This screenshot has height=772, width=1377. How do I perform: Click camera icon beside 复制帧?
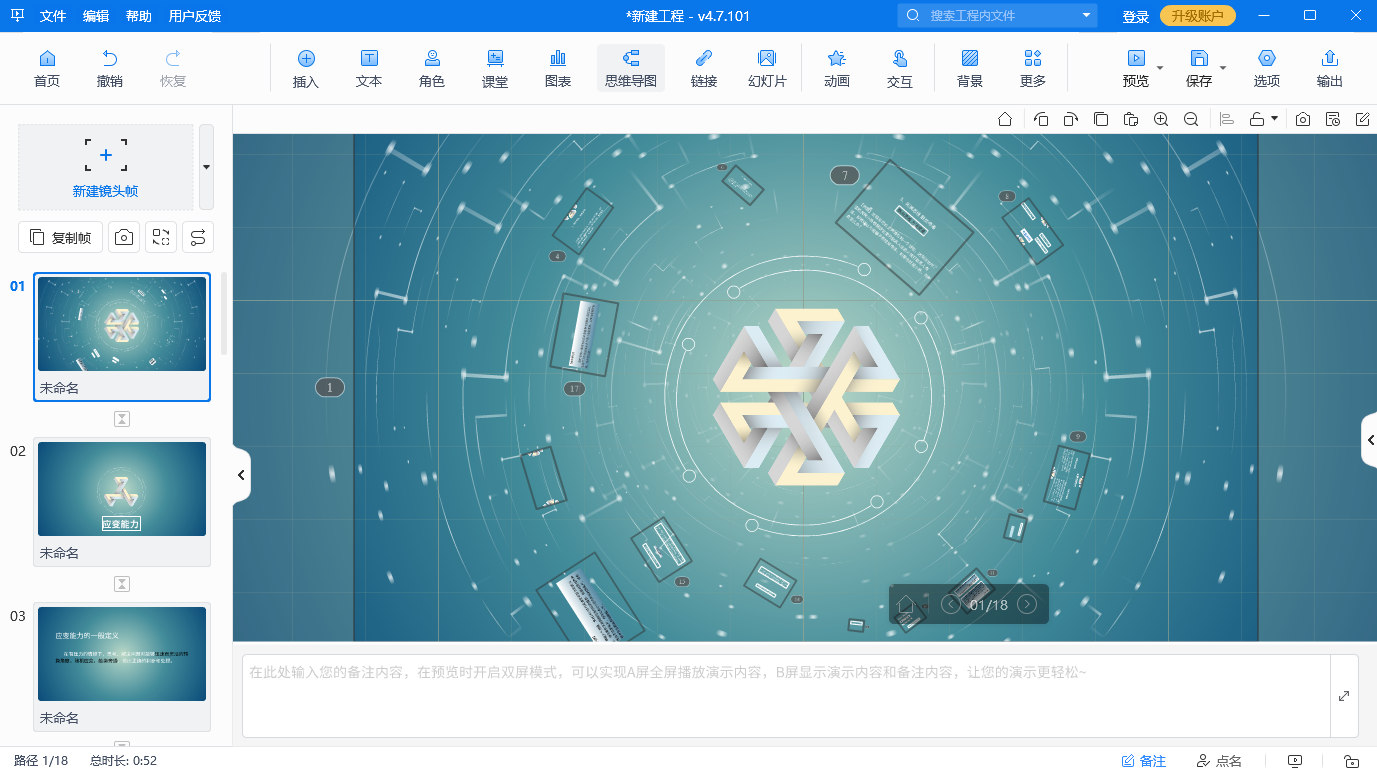(x=124, y=237)
